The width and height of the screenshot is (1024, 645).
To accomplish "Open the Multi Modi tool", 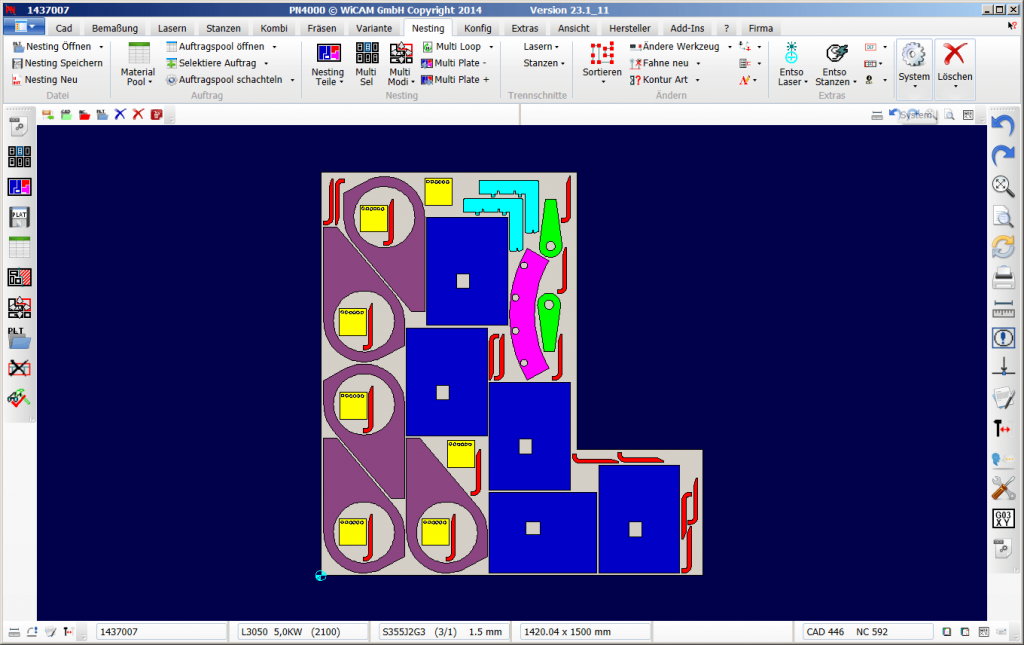I will point(399,65).
